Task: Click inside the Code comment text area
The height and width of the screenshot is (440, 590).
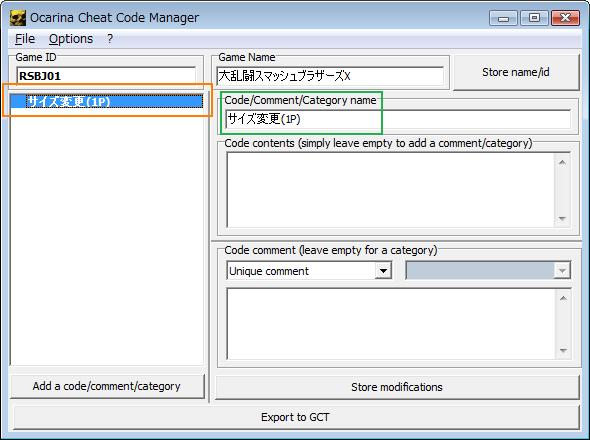Action: tap(390, 324)
